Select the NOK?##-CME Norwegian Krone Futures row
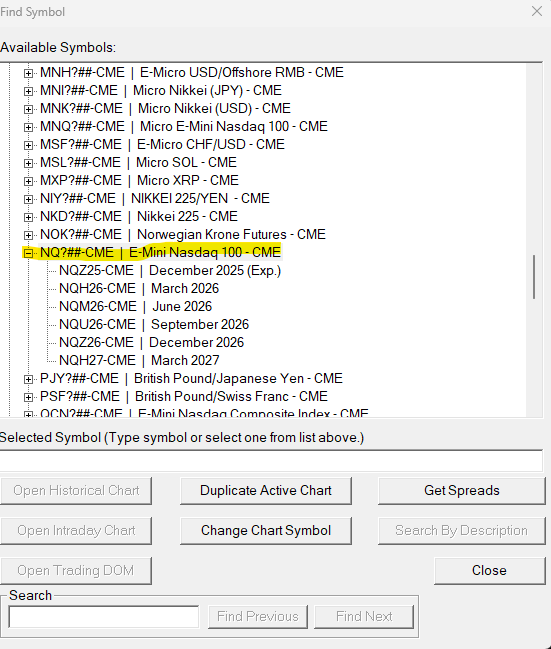 coord(183,234)
